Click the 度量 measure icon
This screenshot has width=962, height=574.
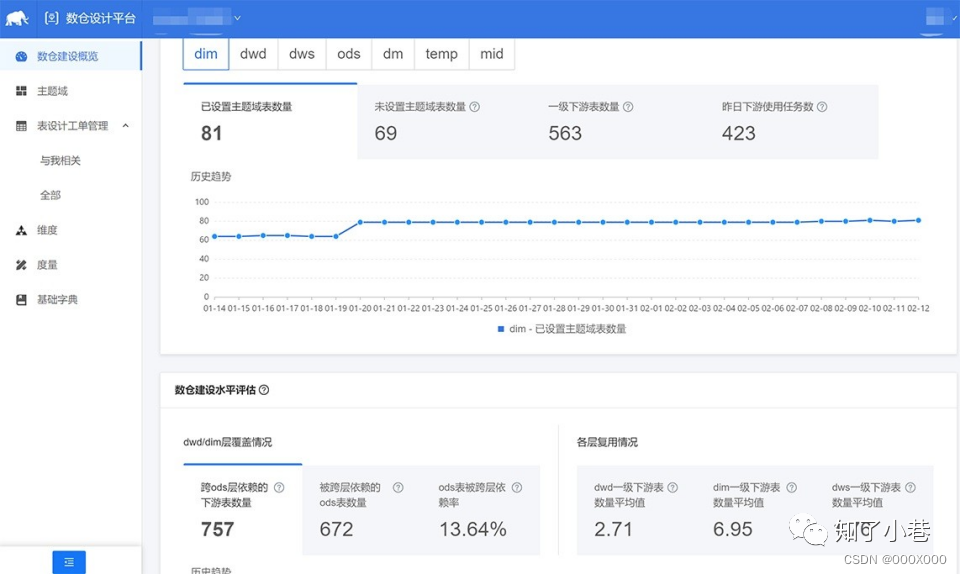tap(21, 265)
